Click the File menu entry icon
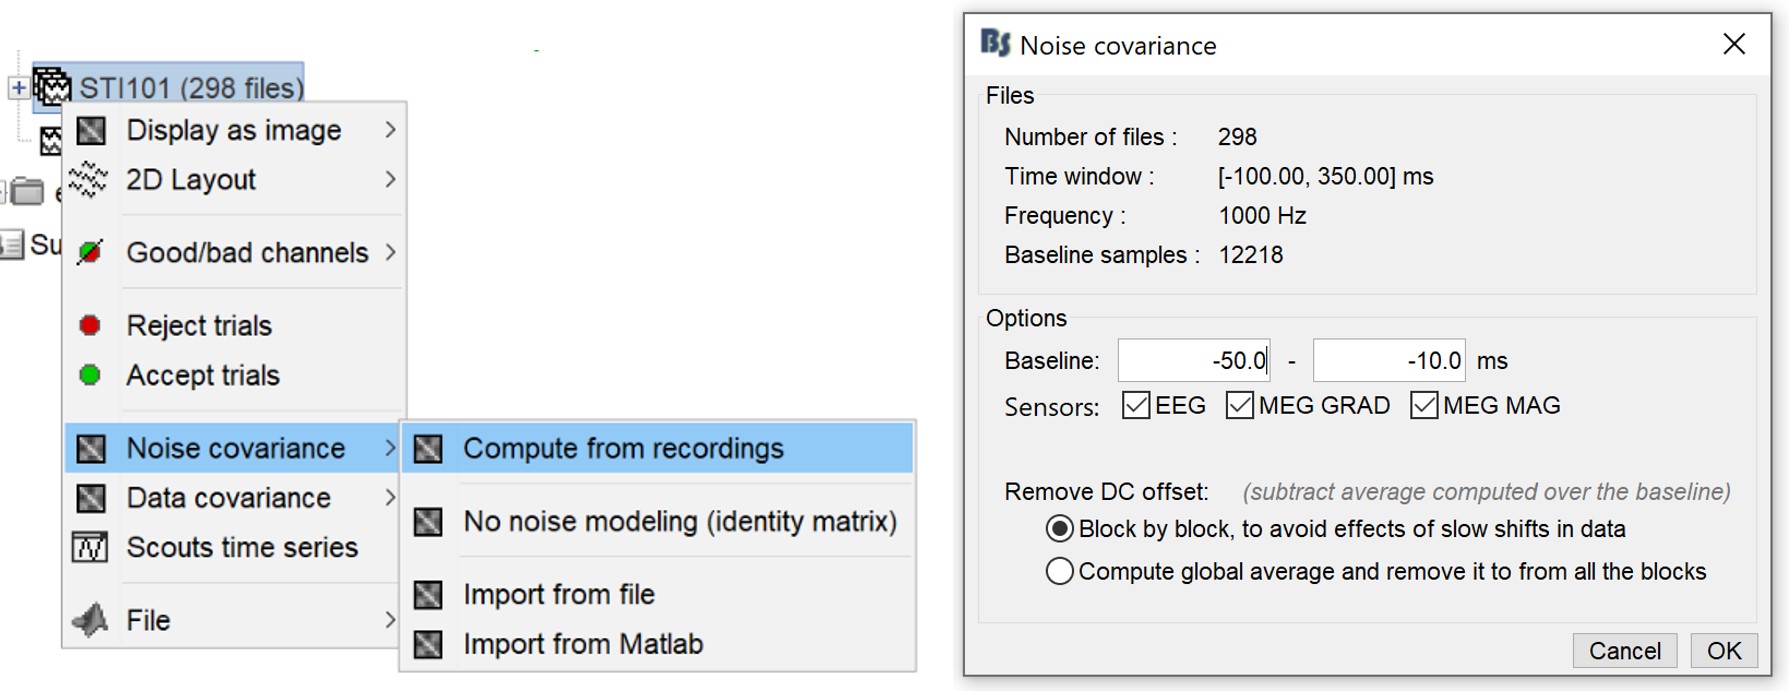 coord(90,620)
